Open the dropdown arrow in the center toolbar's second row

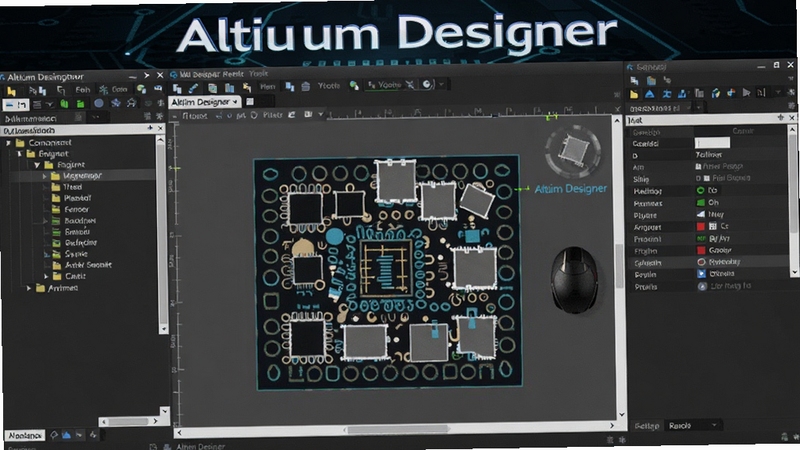[321, 114]
